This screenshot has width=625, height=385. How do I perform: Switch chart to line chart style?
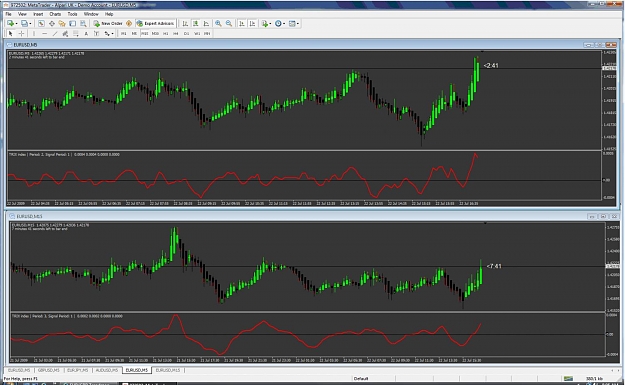(206, 24)
